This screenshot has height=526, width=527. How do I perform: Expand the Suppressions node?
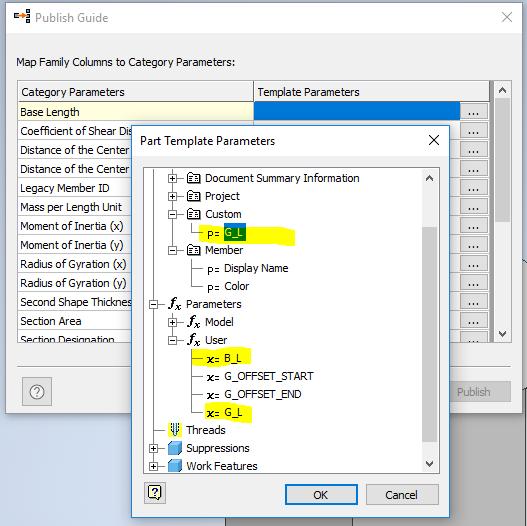pos(154,448)
